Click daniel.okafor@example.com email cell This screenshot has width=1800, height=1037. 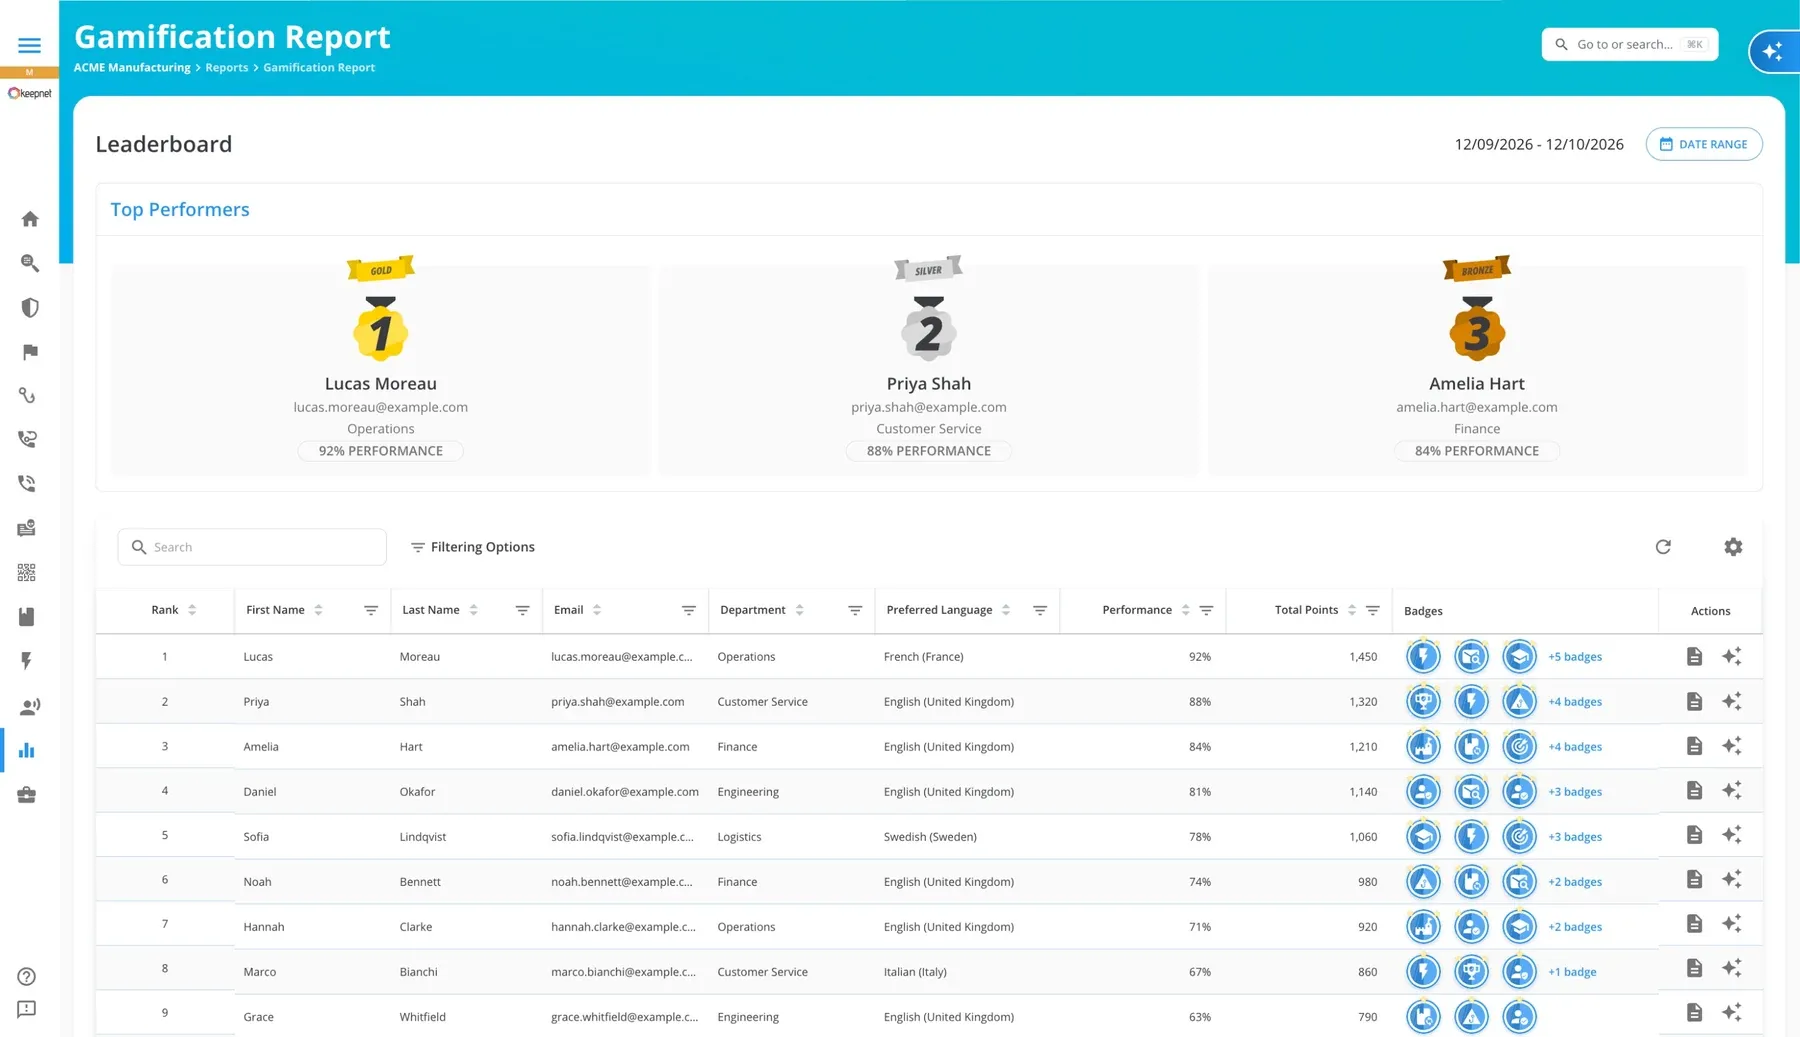click(625, 792)
